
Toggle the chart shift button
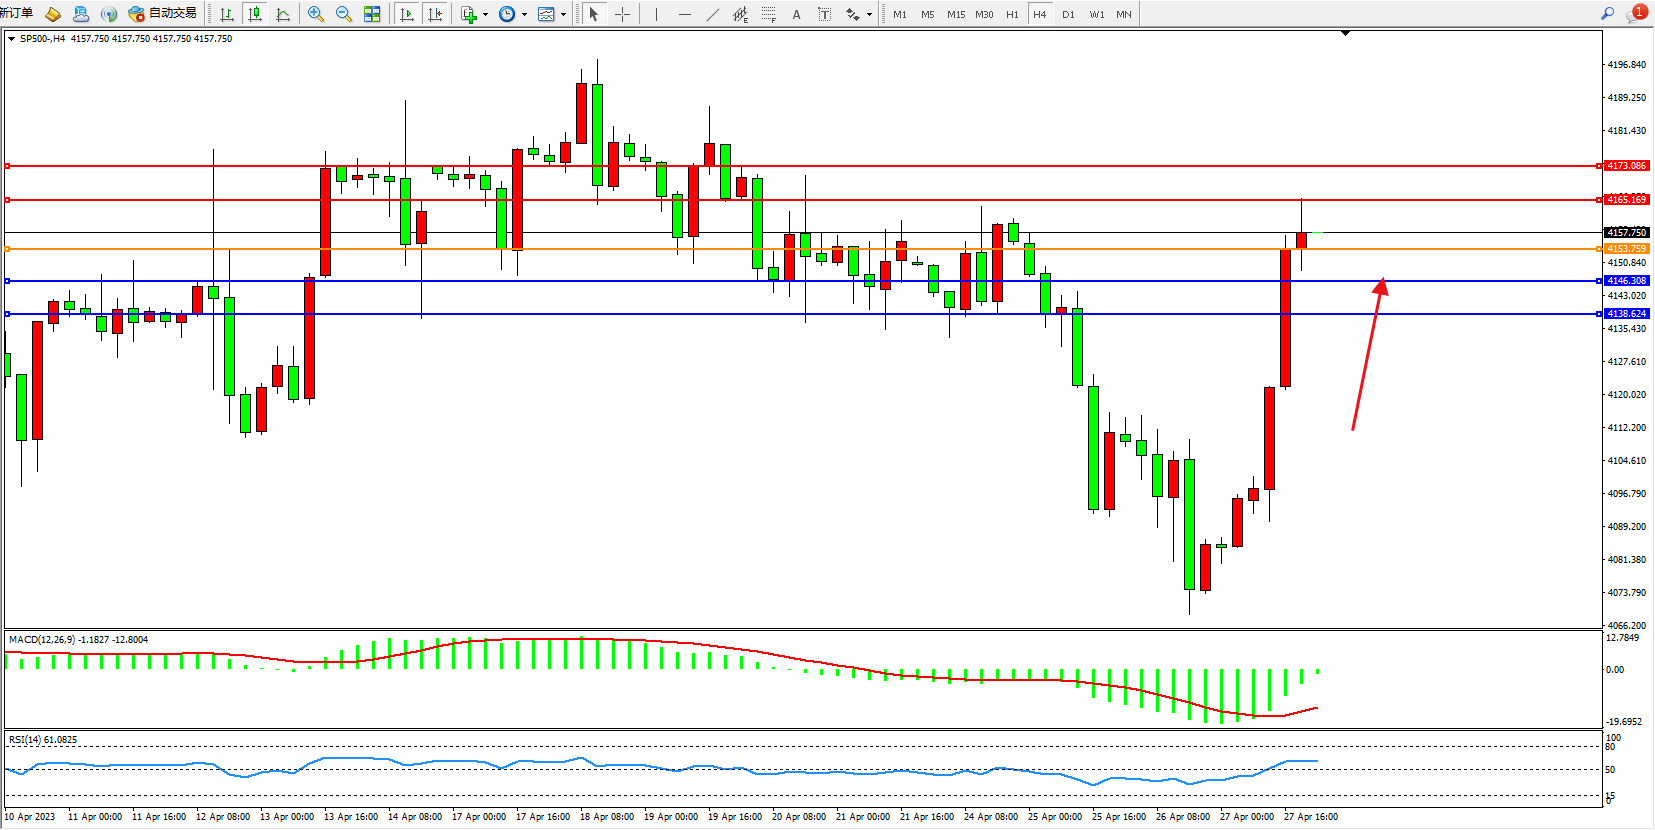click(x=435, y=14)
